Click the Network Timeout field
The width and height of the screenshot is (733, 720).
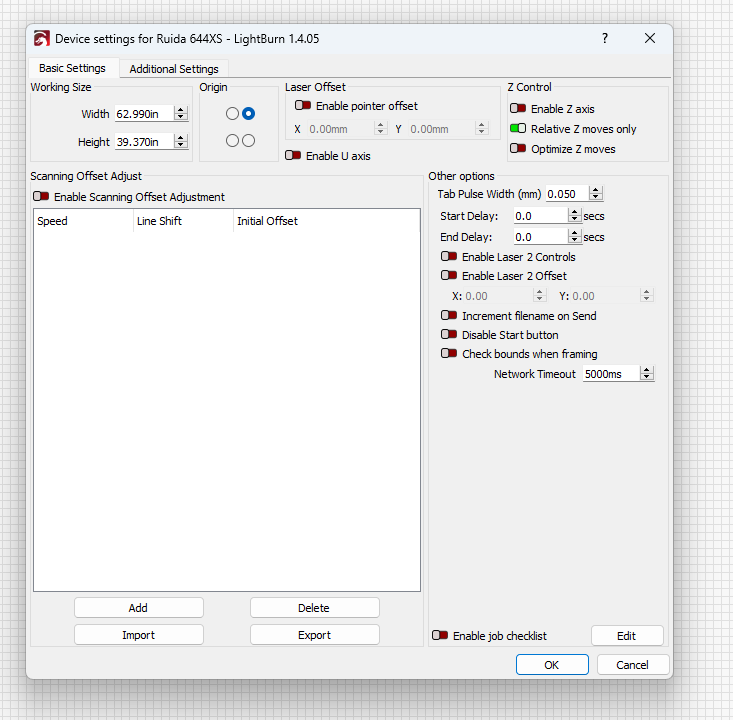point(611,374)
